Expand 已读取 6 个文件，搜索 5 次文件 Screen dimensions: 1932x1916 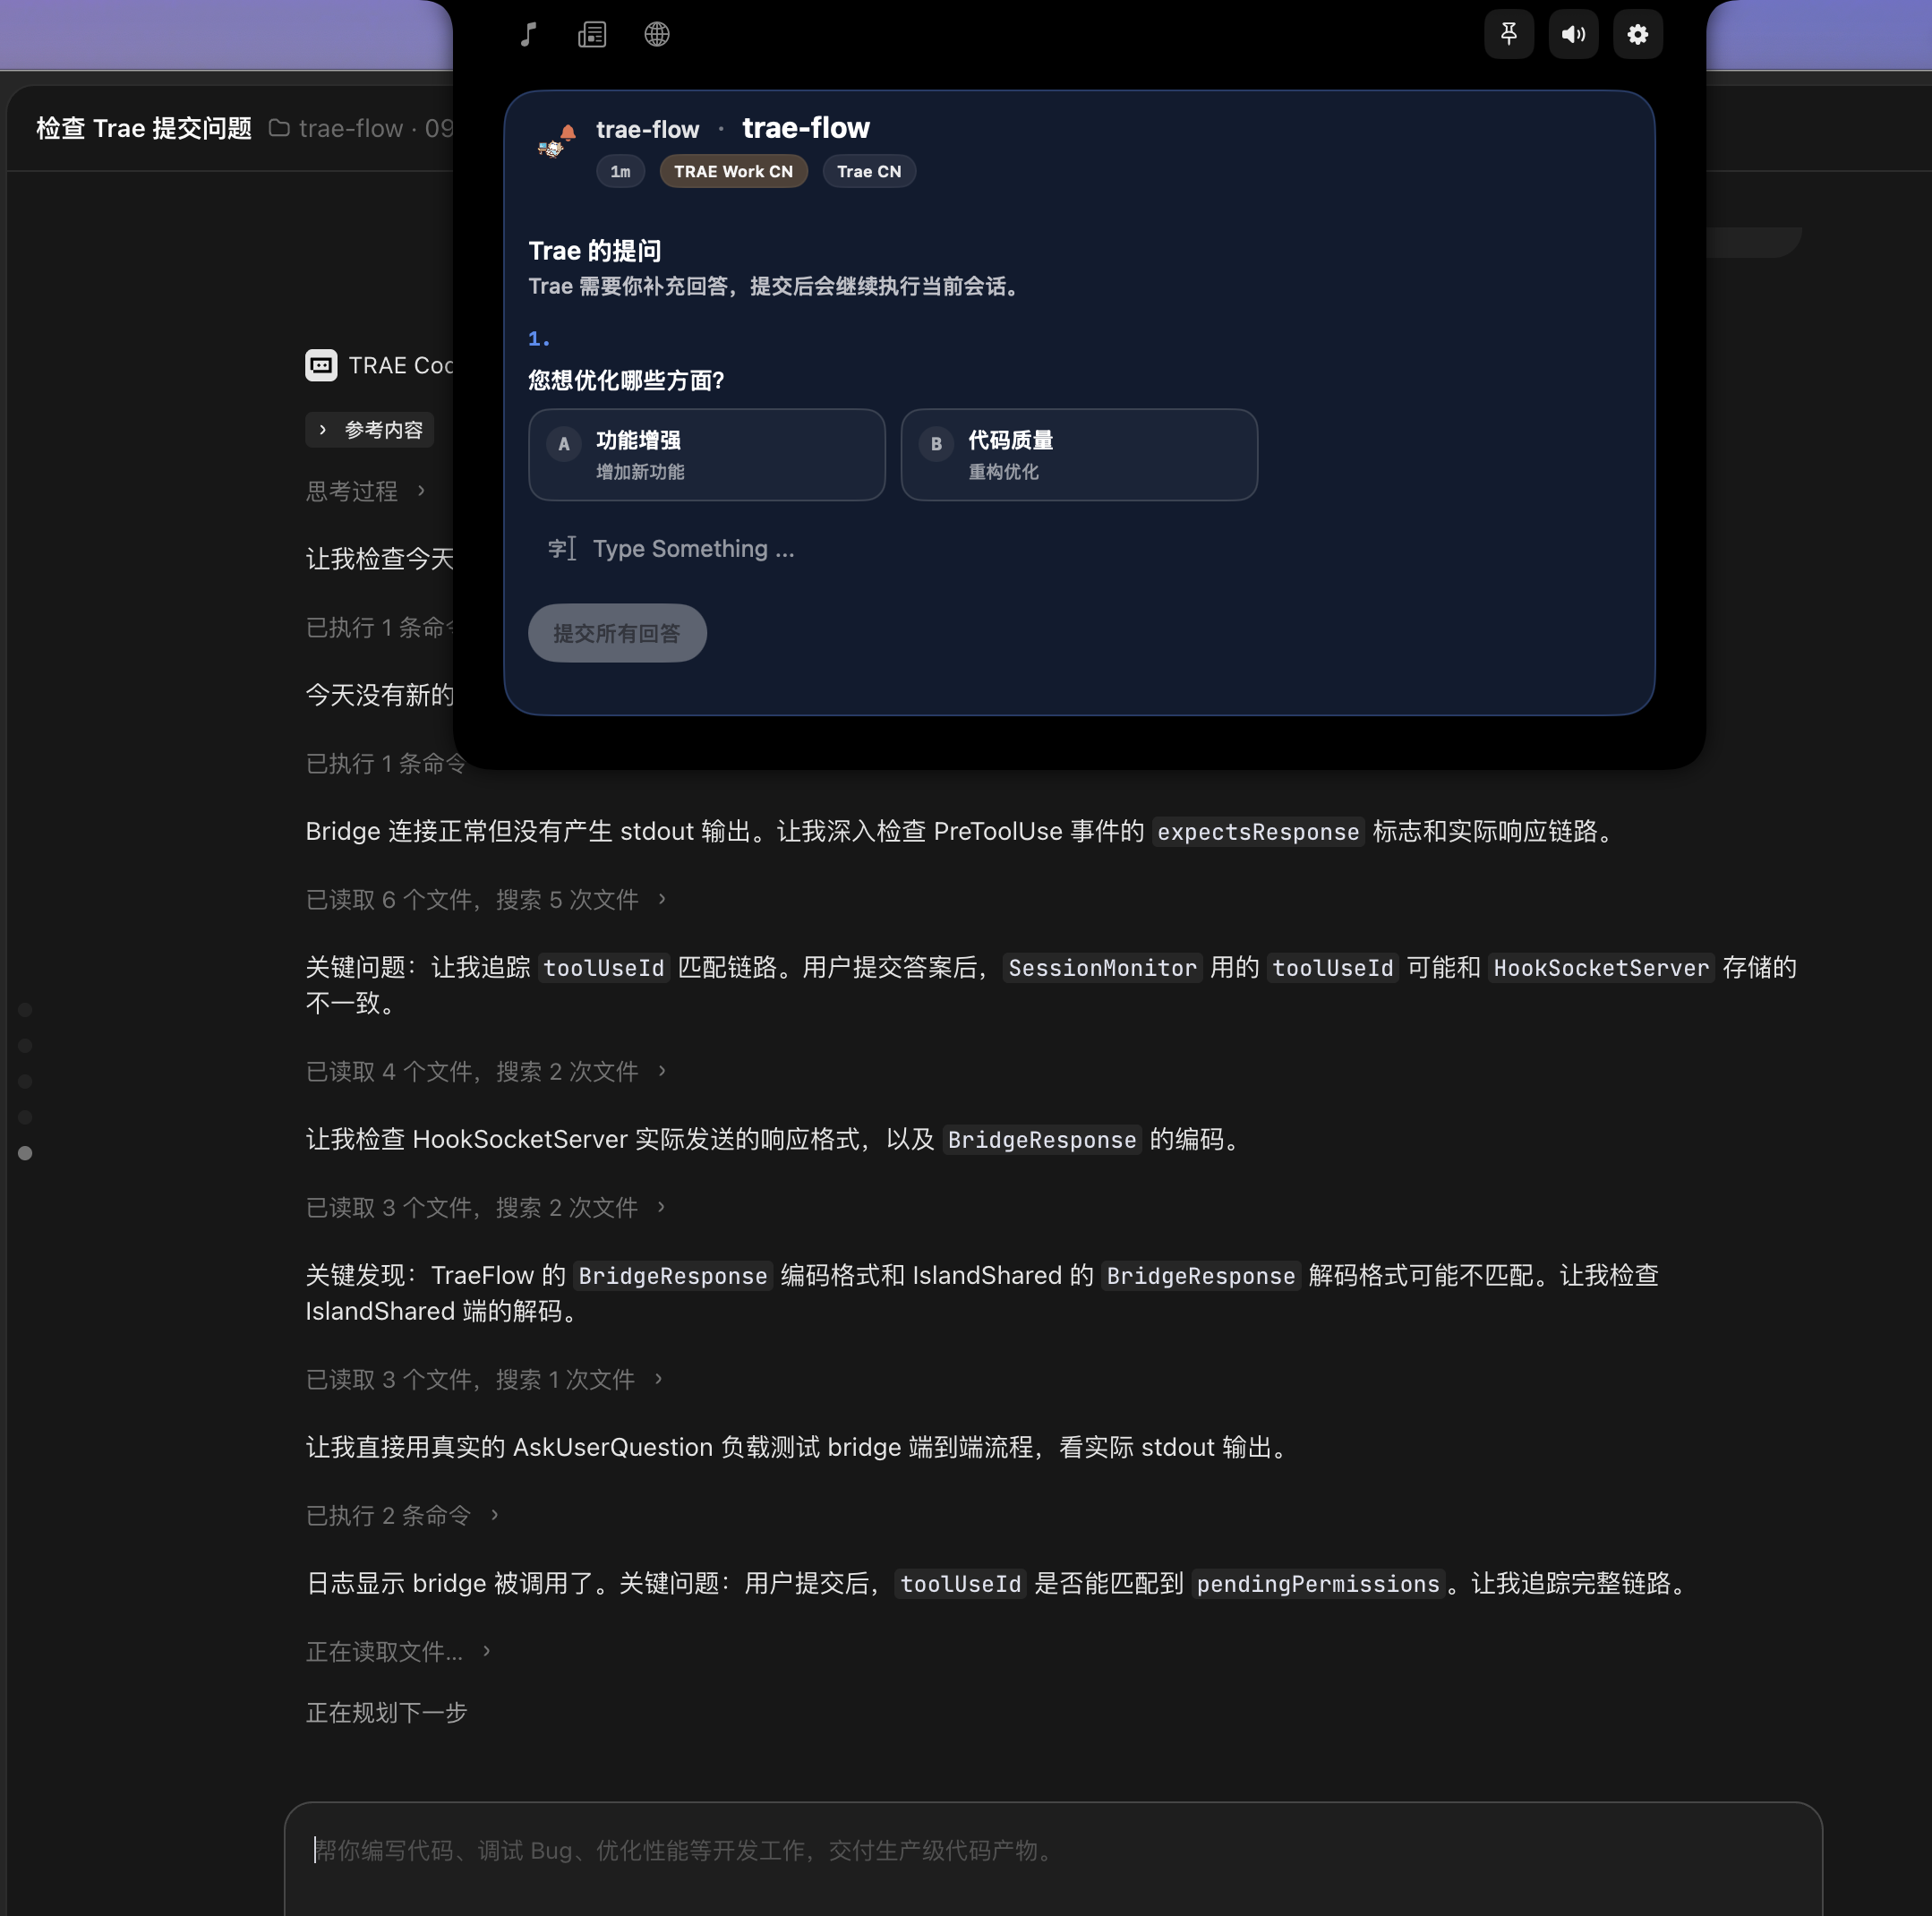point(486,900)
